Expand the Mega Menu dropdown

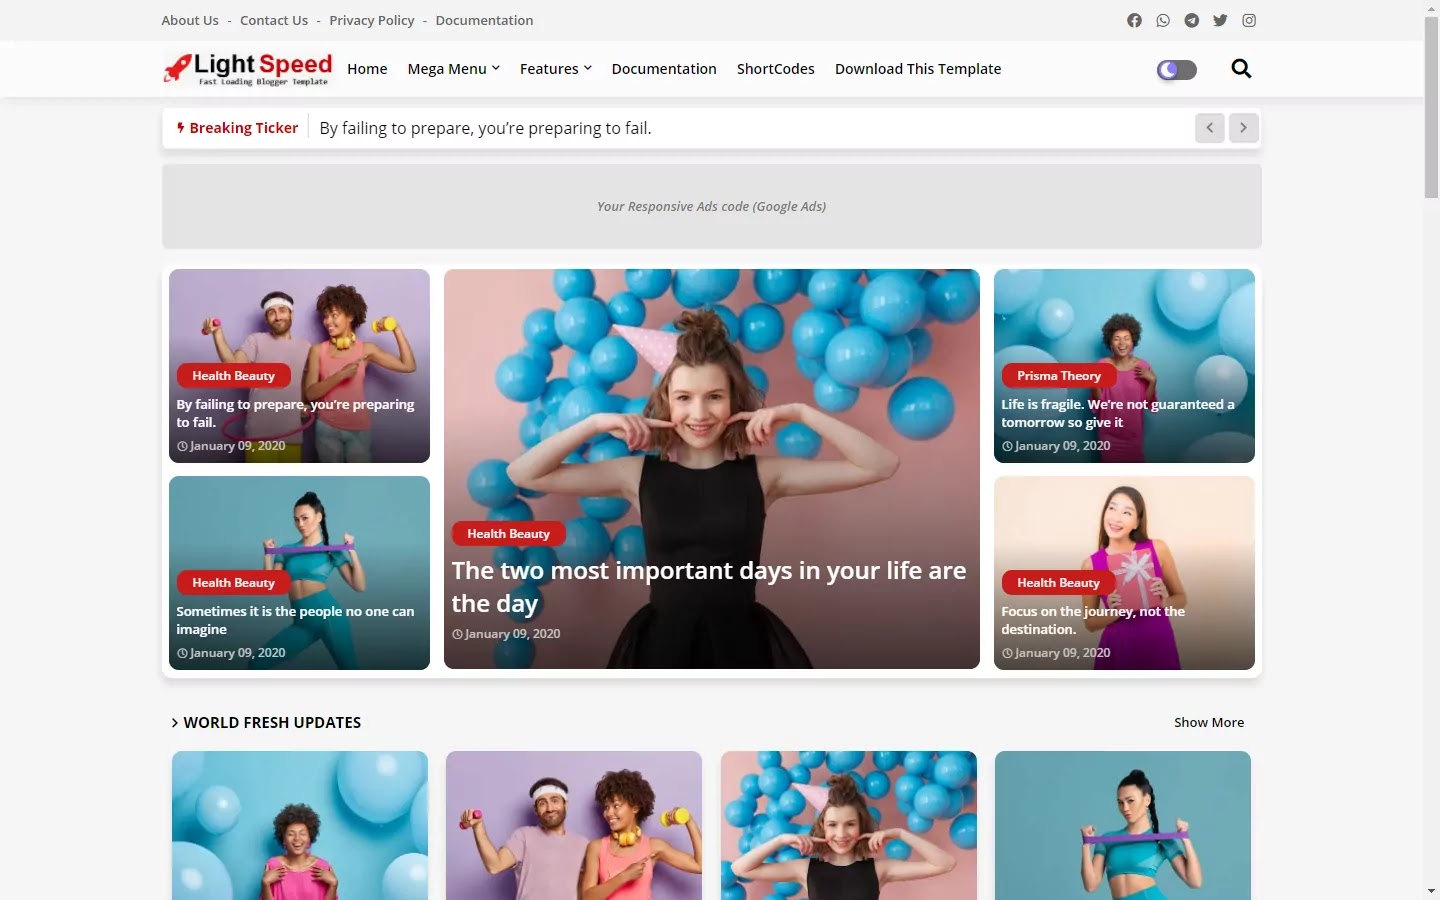pos(454,69)
